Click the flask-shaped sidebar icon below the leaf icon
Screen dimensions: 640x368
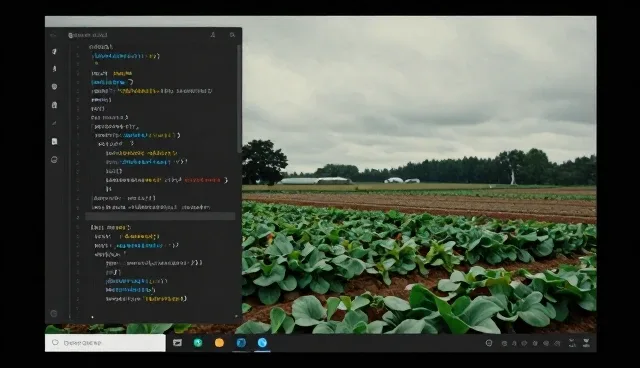(x=54, y=69)
